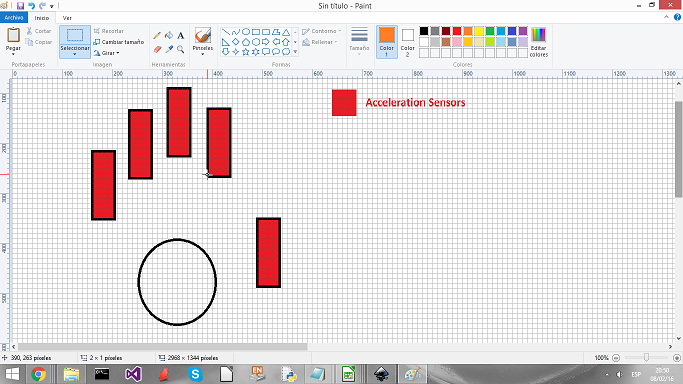683x384 pixels.
Task: Activate the Seleccionar rectangle selection tool
Action: pos(75,35)
